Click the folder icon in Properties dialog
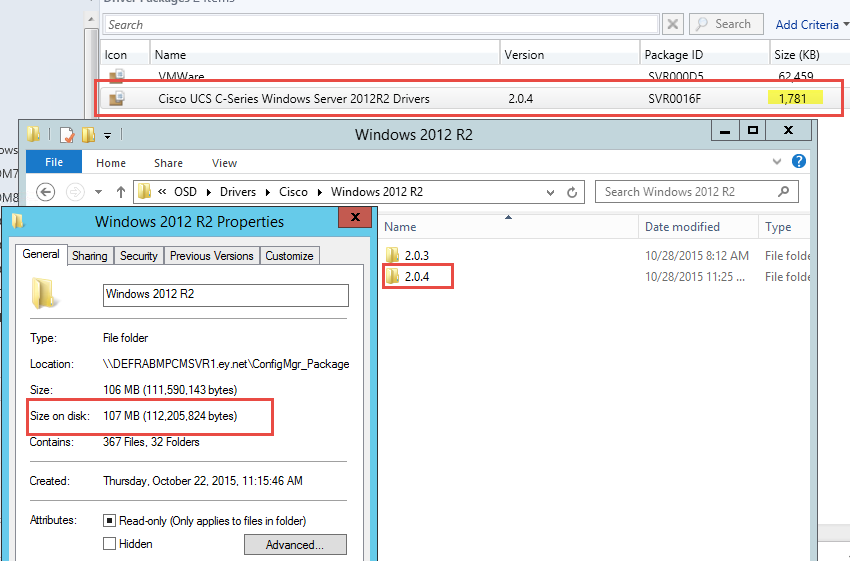 (43, 293)
